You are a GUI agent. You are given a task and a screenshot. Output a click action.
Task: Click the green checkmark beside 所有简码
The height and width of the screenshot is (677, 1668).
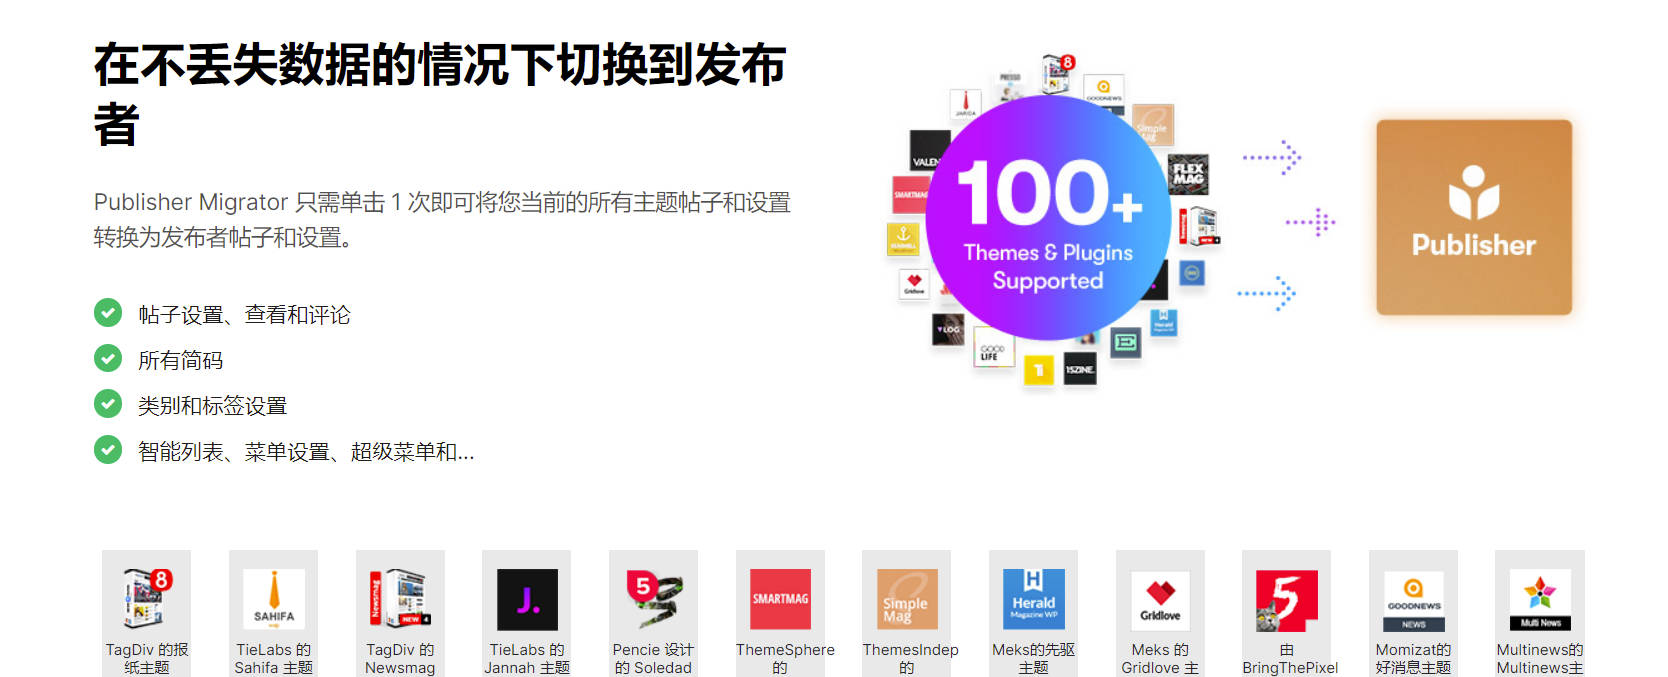[108, 358]
